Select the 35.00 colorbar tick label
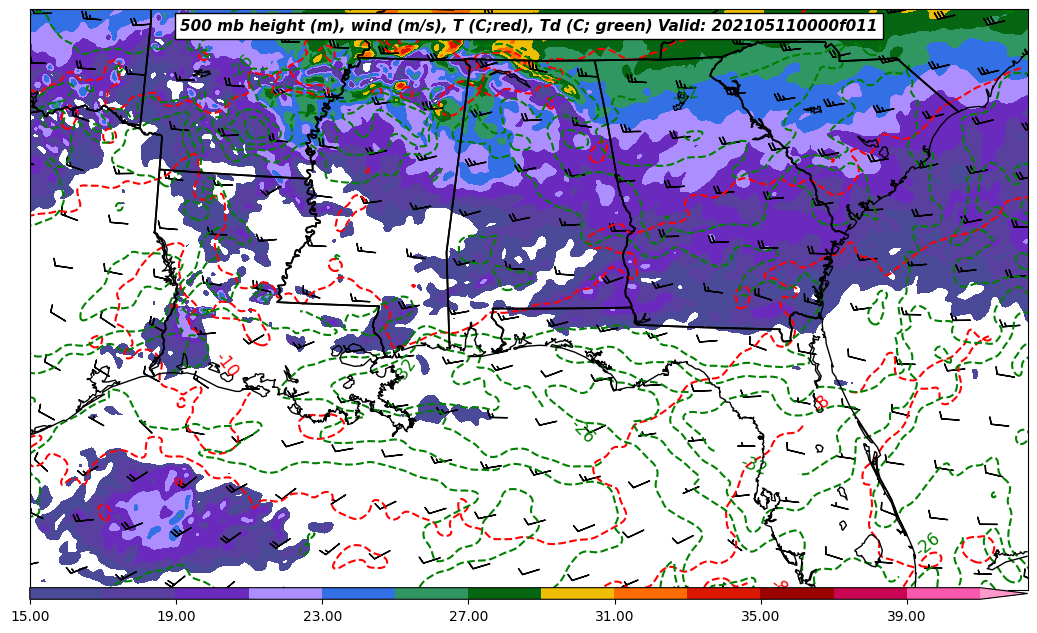1037x633 pixels. point(760,617)
